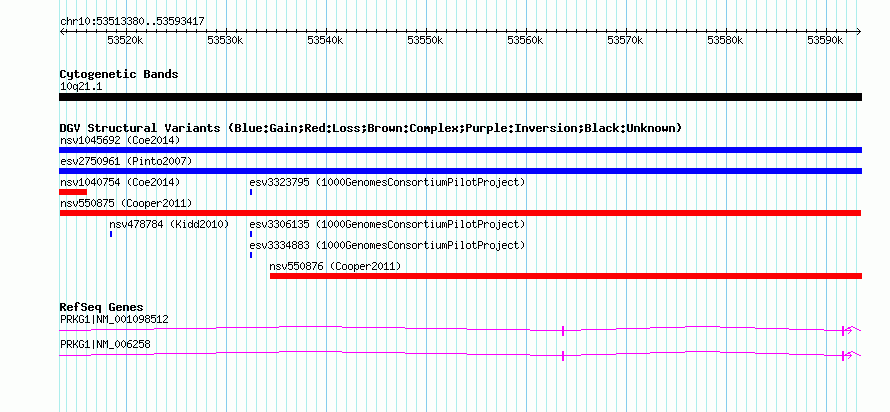The image size is (890, 412).
Task: Select the nsv550876 (Cooper2011) label
Action: pyautogui.click(x=335, y=266)
